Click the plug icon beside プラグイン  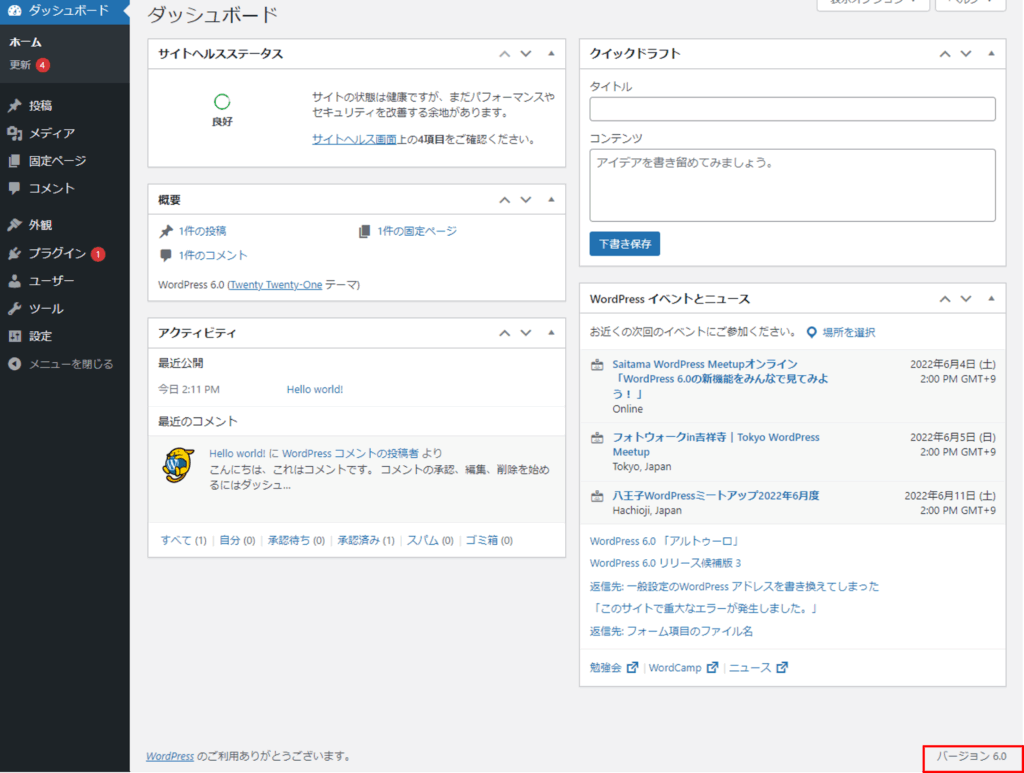(x=14, y=253)
